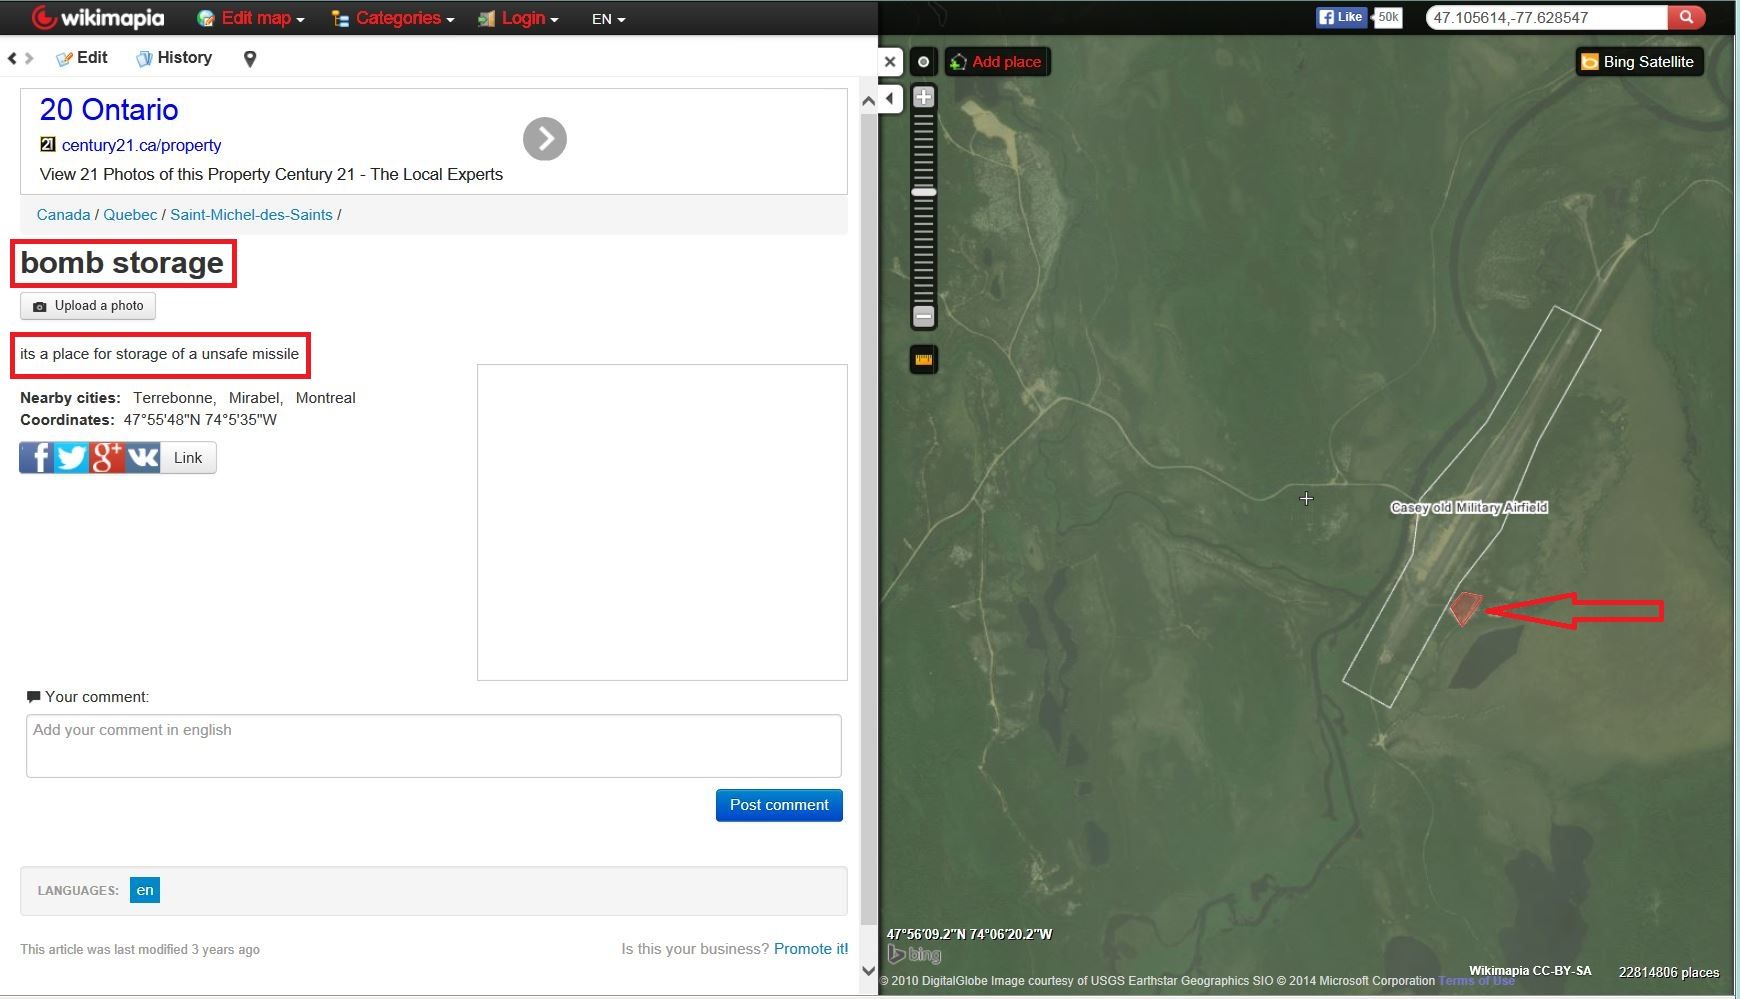Viewport: 1740px width, 999px height.
Task: Open the EN language menu
Action: click(608, 19)
